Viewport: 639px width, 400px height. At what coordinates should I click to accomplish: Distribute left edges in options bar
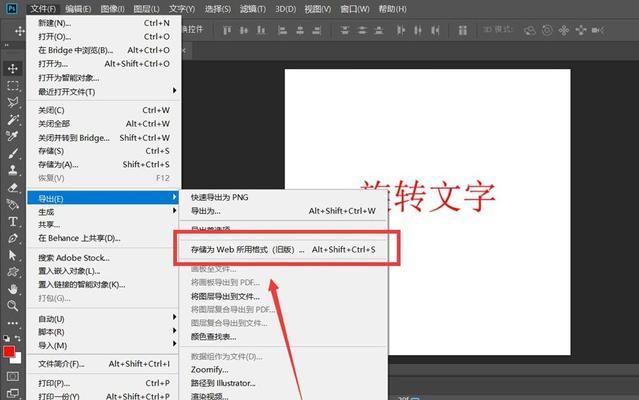(x=401, y=30)
